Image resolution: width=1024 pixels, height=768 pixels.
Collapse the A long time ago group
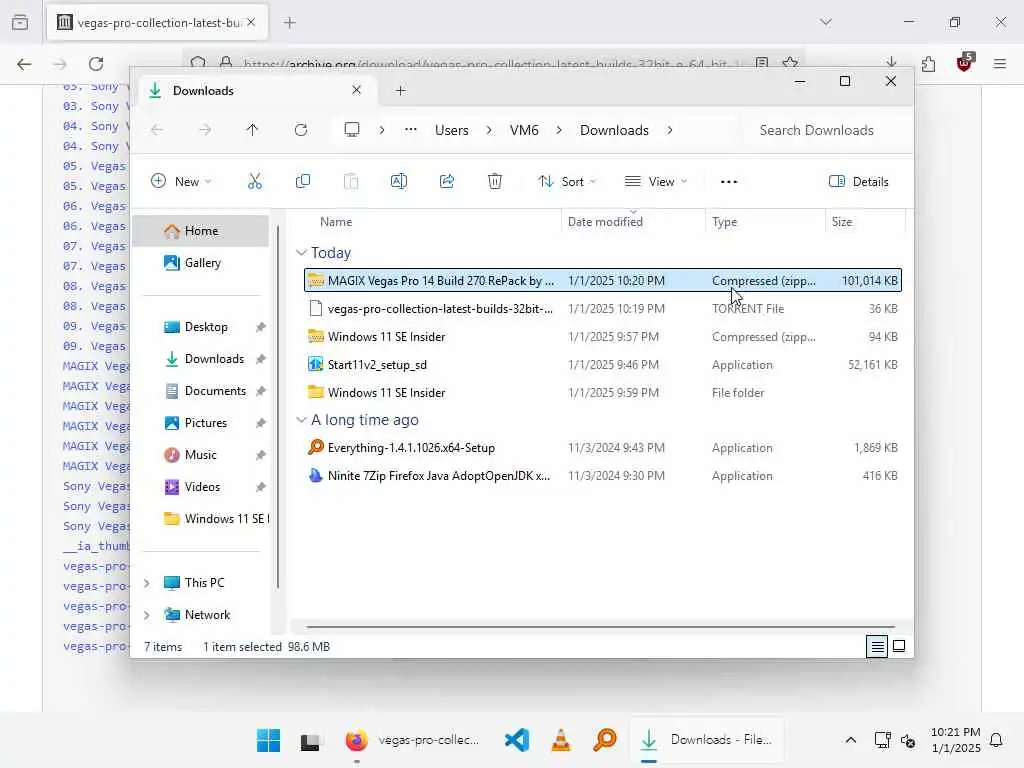click(301, 420)
